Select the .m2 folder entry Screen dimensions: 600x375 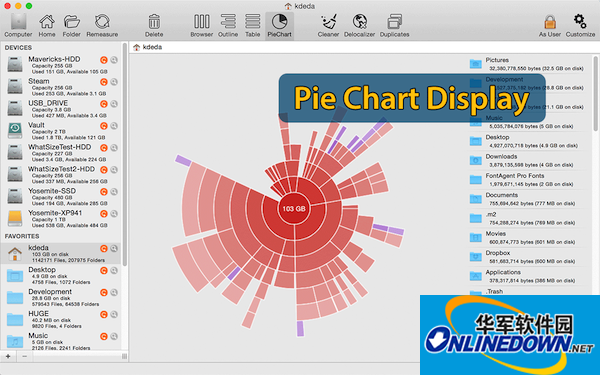coord(527,218)
